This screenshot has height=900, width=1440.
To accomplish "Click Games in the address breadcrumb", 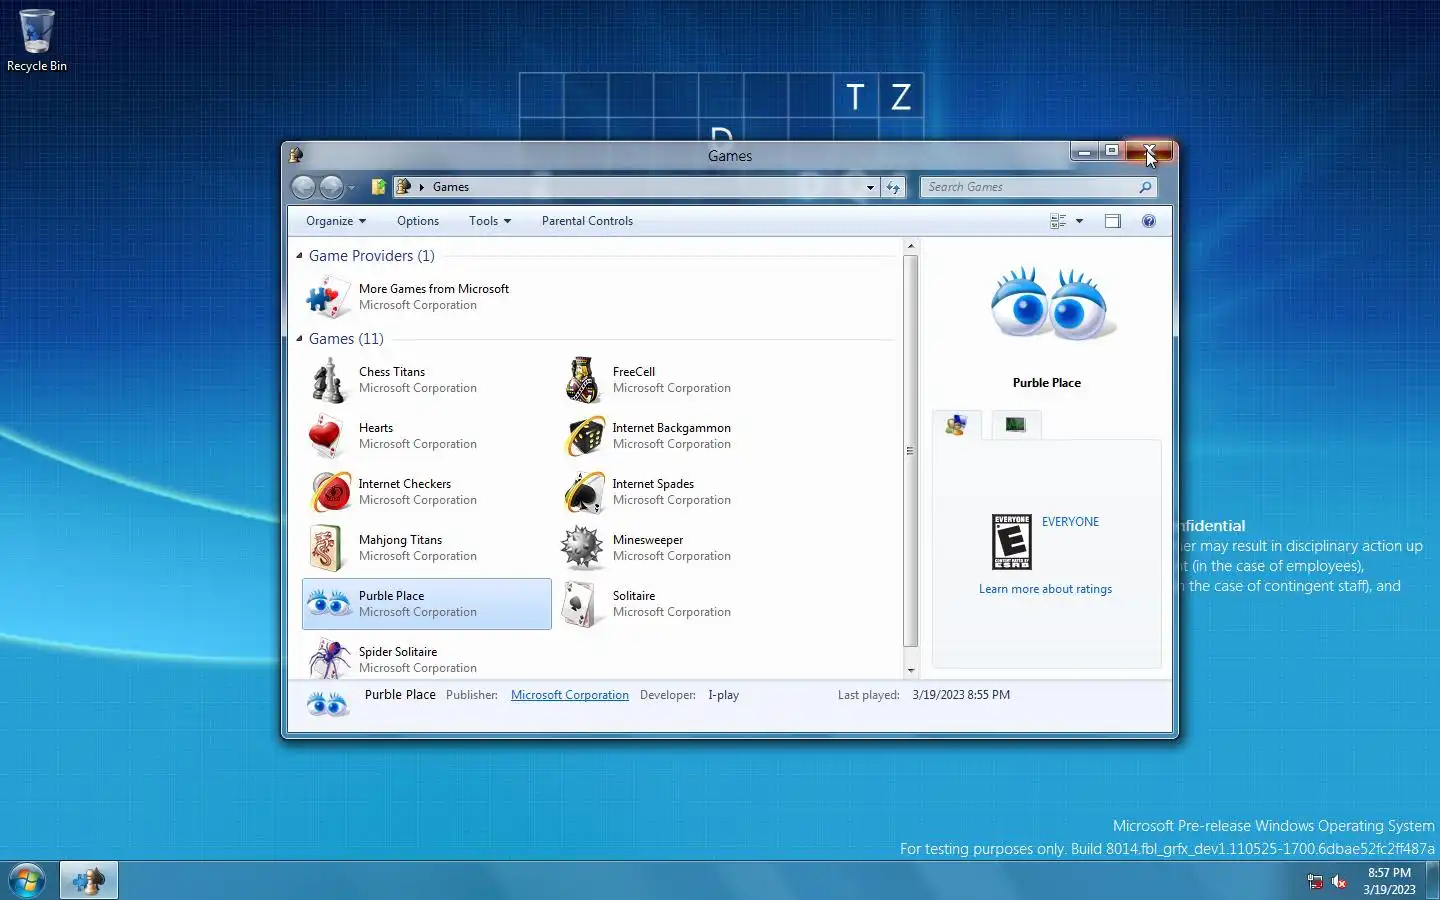I will click(451, 187).
